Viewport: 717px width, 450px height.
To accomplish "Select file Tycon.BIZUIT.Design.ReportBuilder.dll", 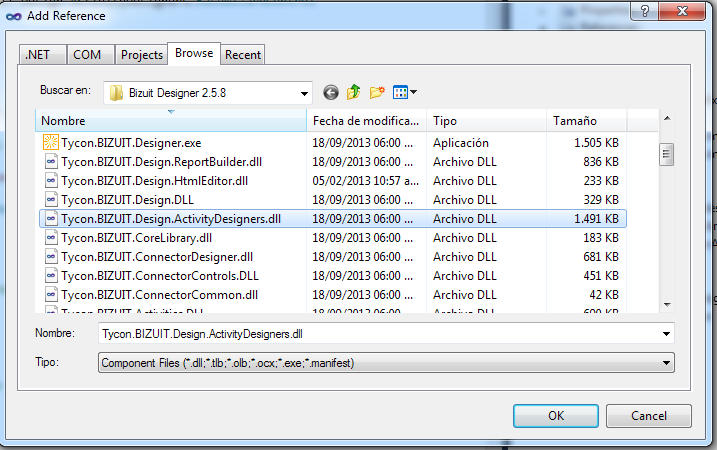I will point(161,162).
